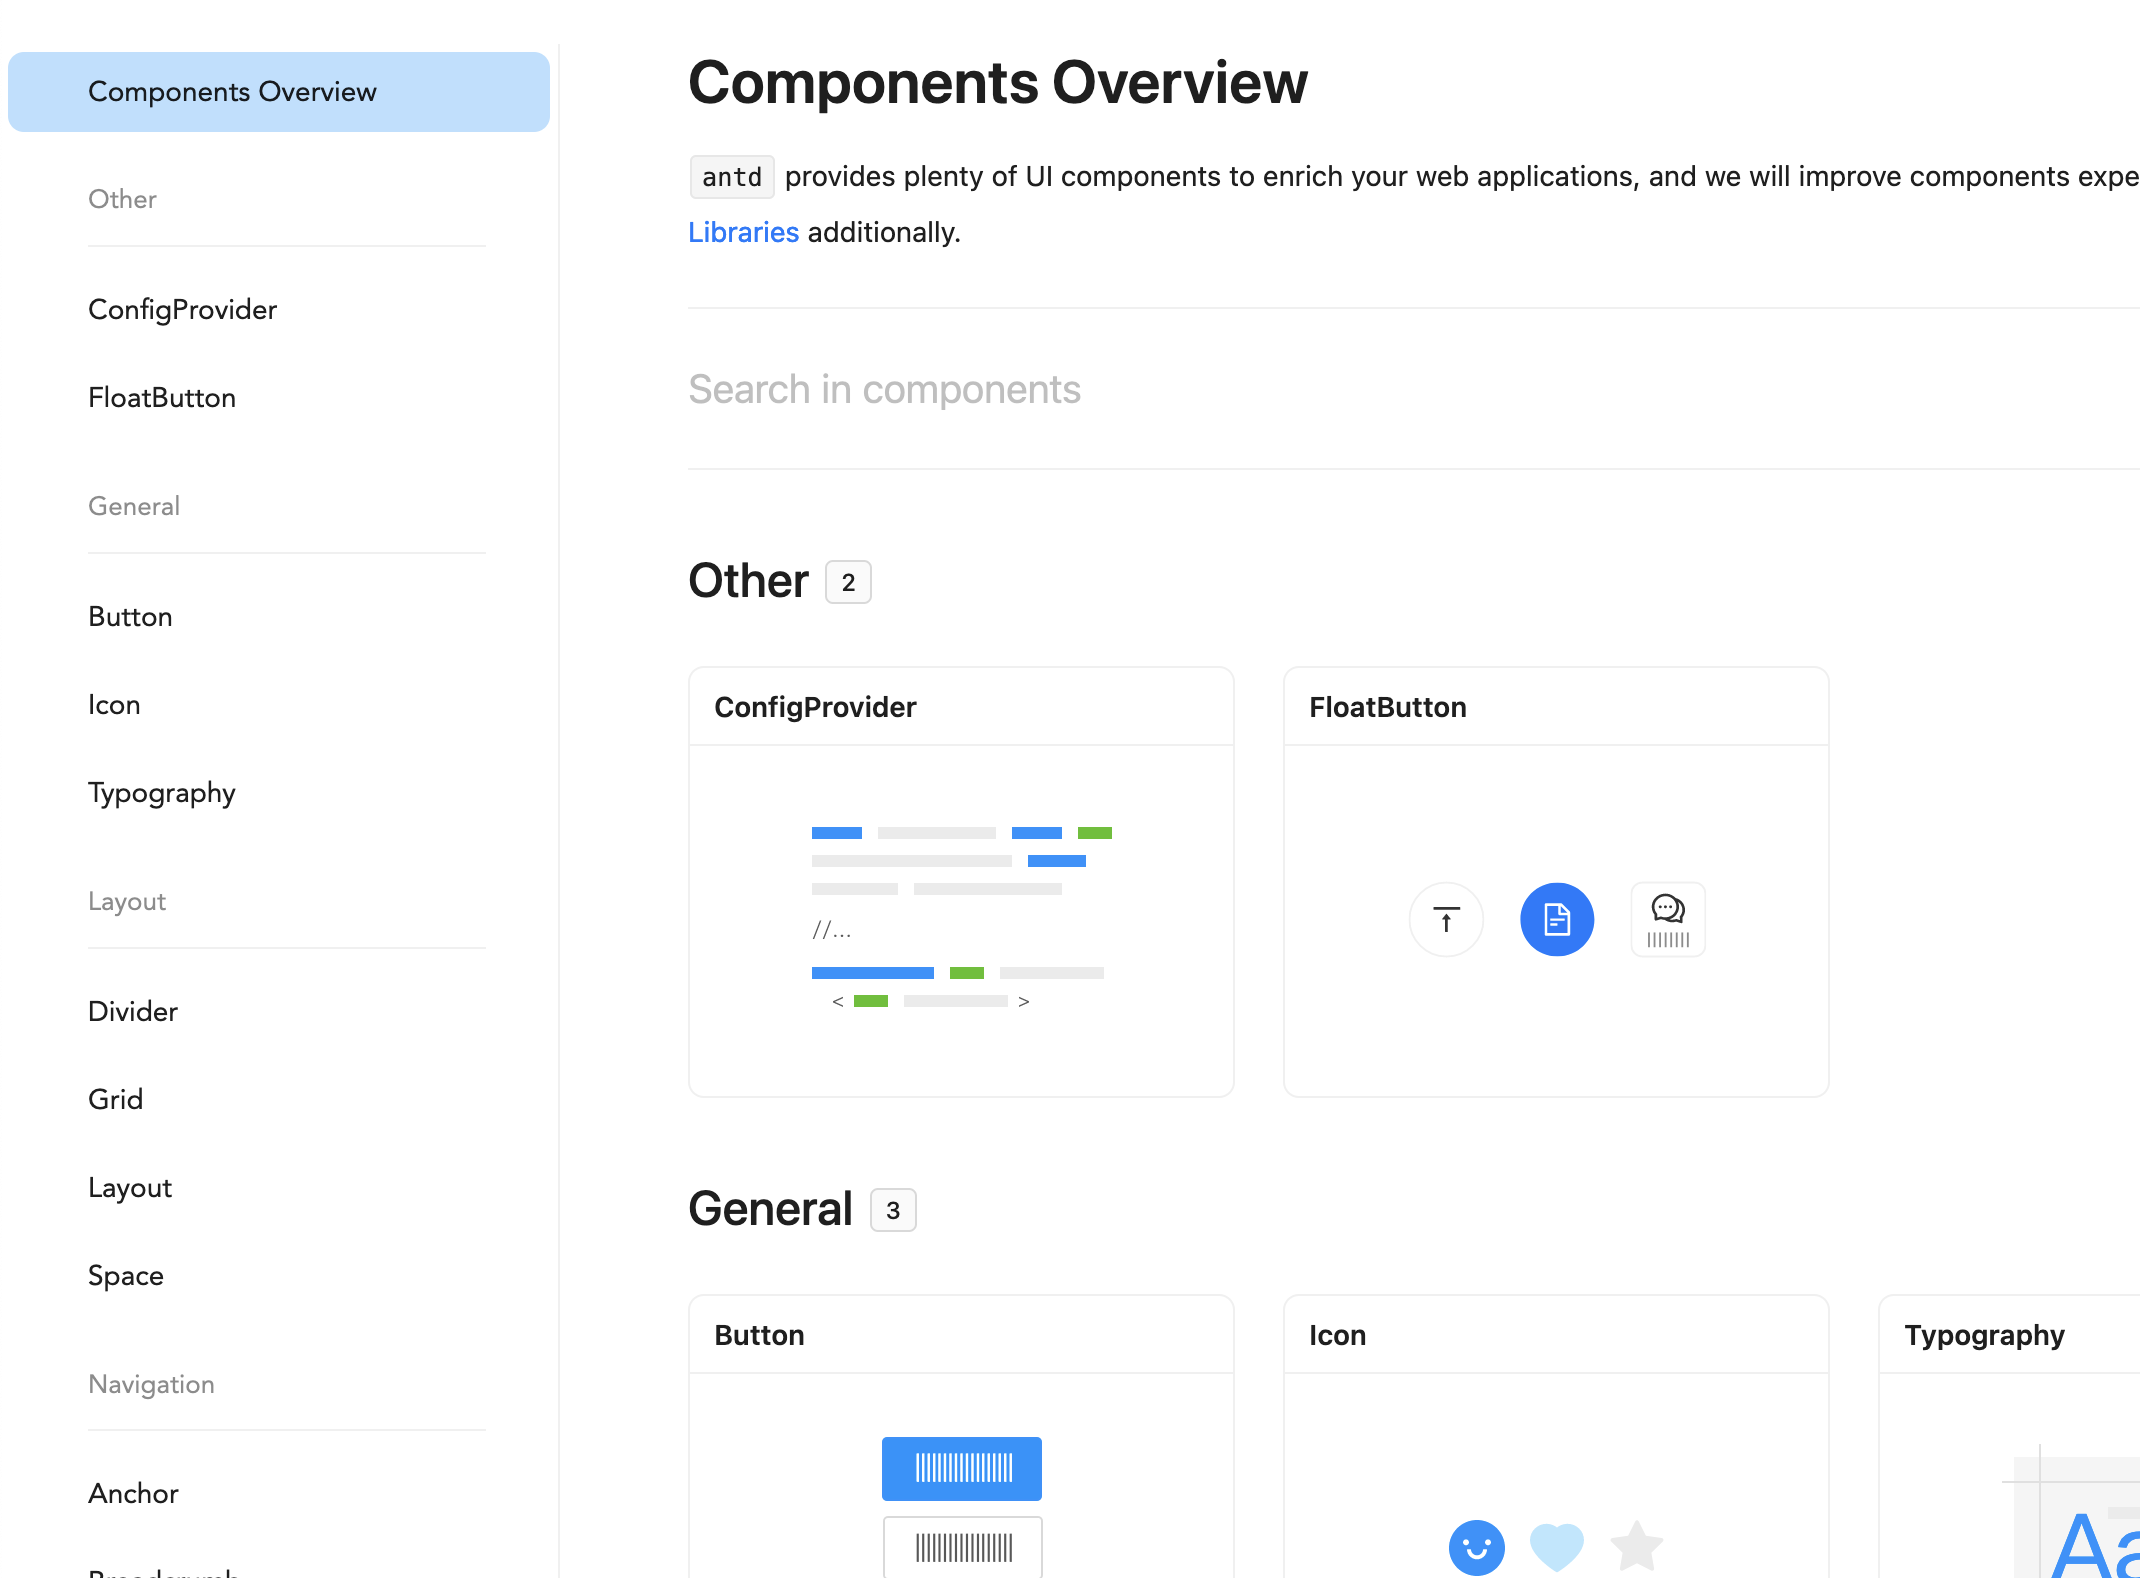Click the Other group label in sidebar
This screenshot has height=1578, width=2140.
click(x=122, y=199)
